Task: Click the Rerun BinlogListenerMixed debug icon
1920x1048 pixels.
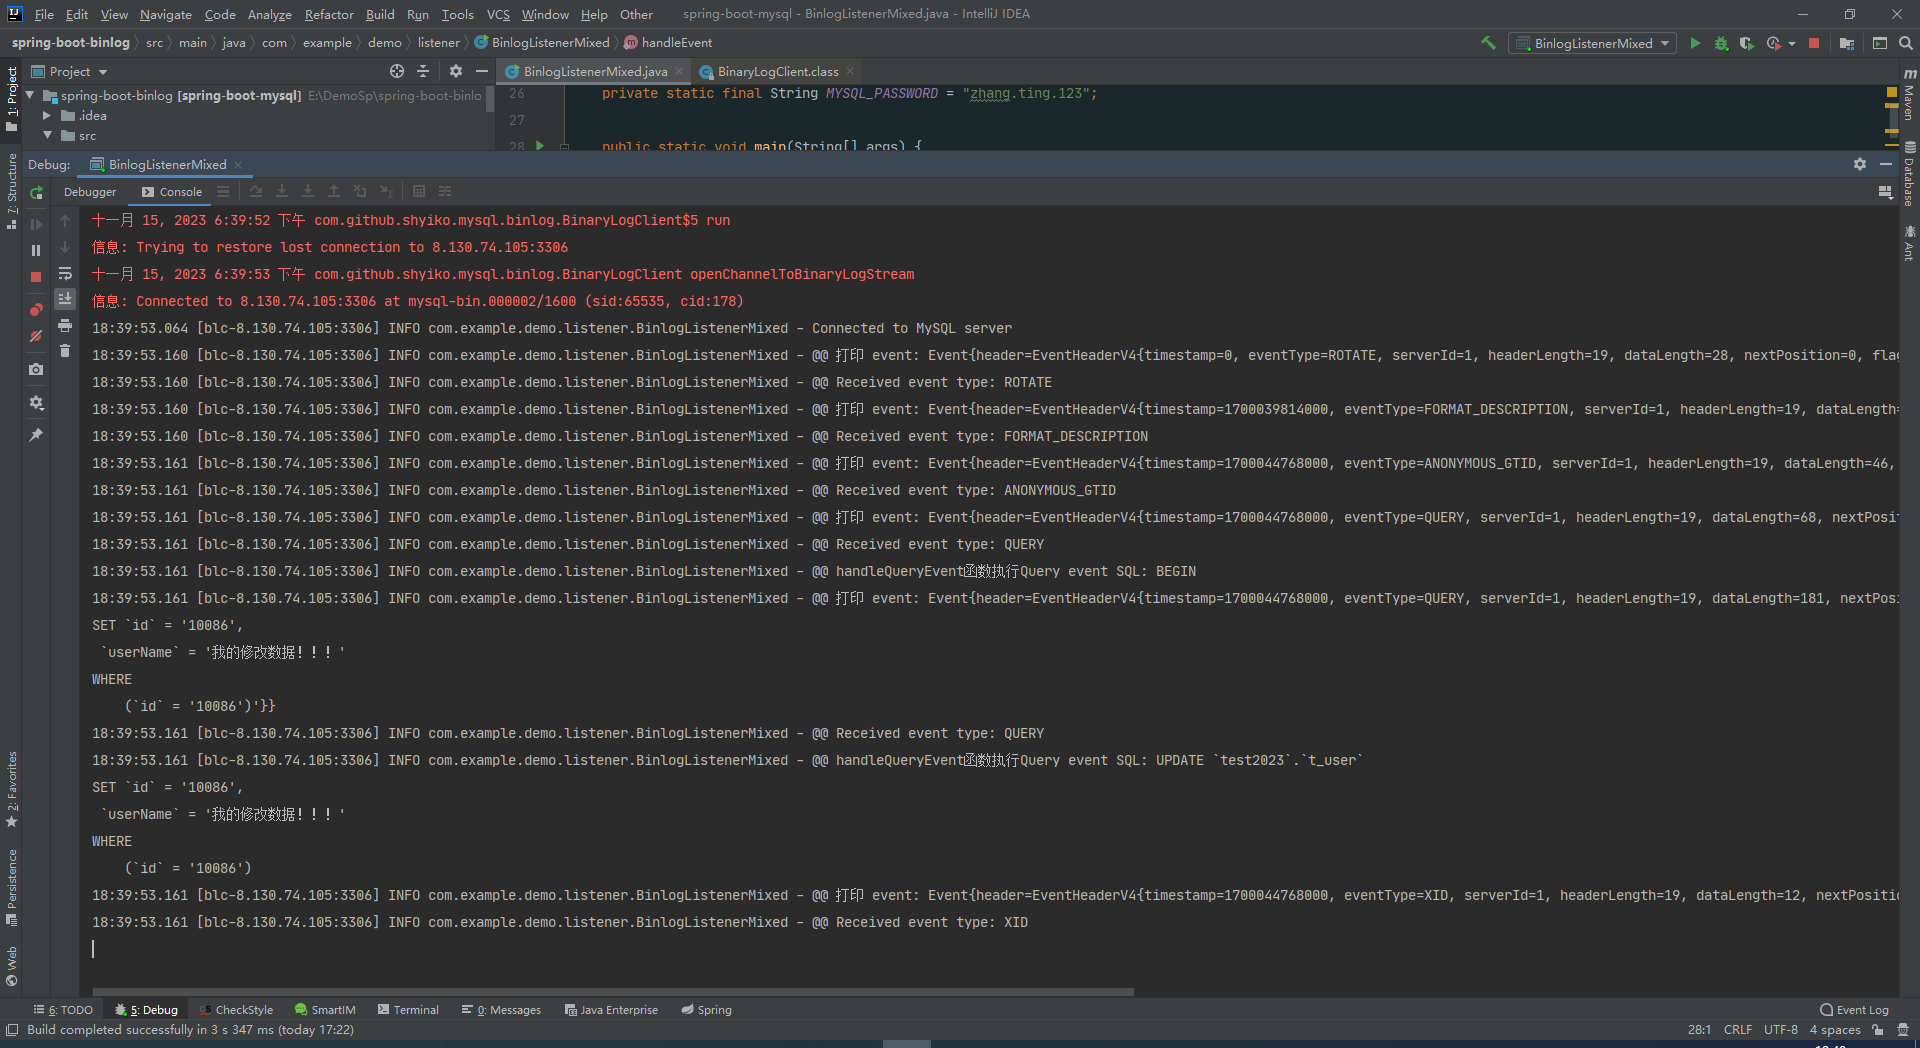Action: click(x=36, y=193)
